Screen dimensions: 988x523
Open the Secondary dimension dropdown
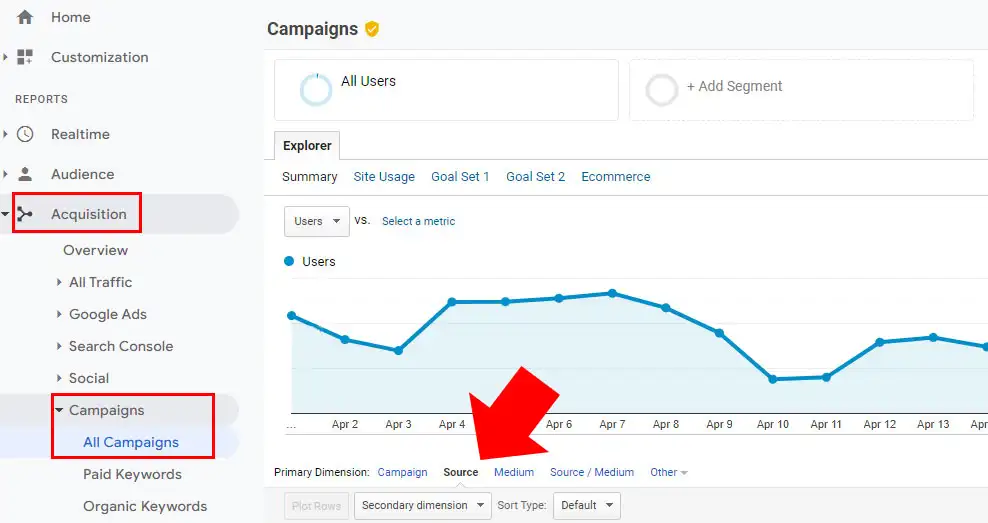422,506
